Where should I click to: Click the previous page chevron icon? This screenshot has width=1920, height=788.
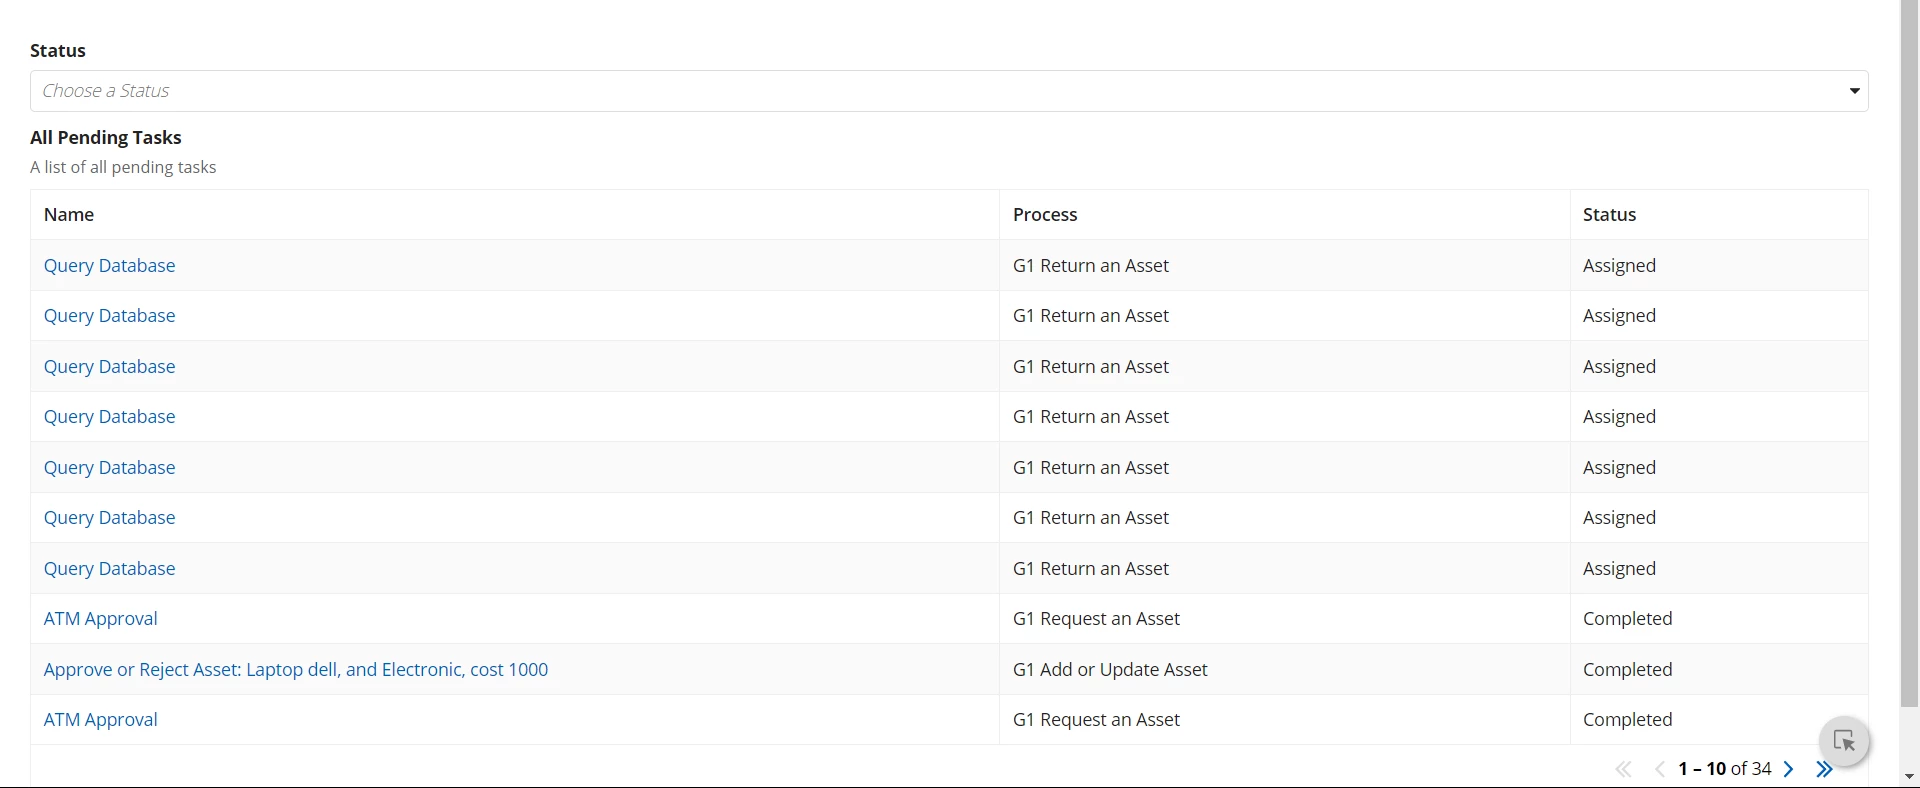click(1660, 769)
